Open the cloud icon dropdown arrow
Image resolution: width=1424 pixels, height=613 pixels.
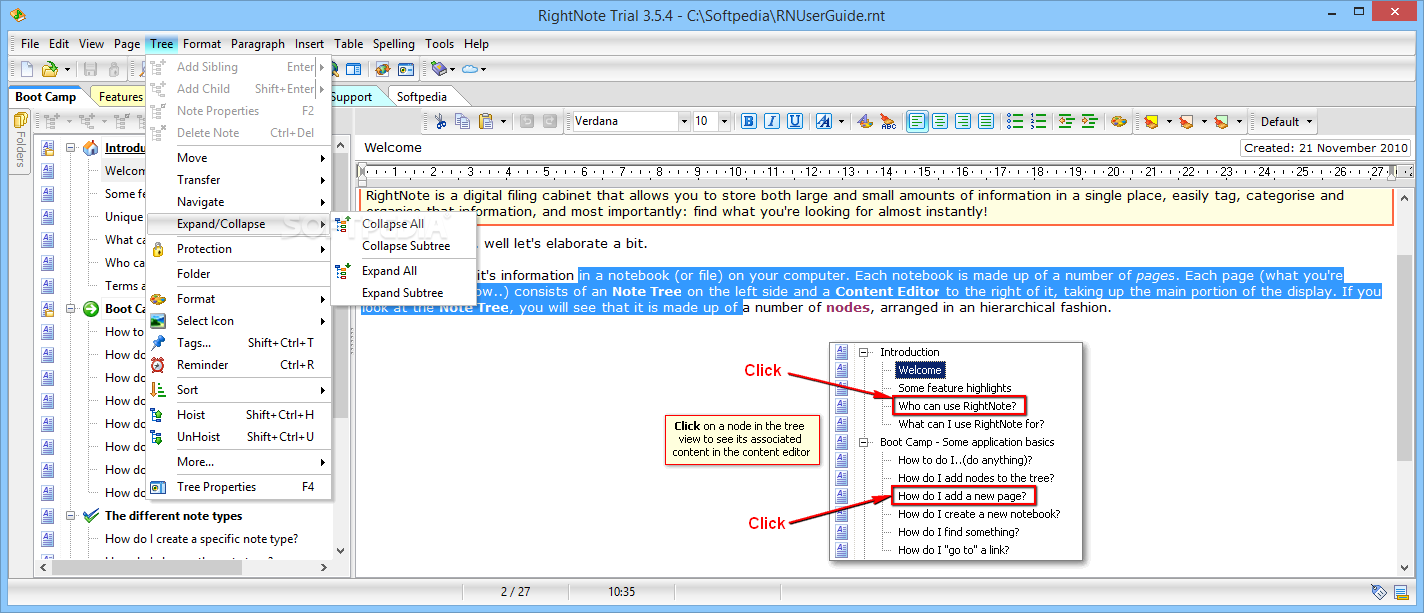point(483,69)
